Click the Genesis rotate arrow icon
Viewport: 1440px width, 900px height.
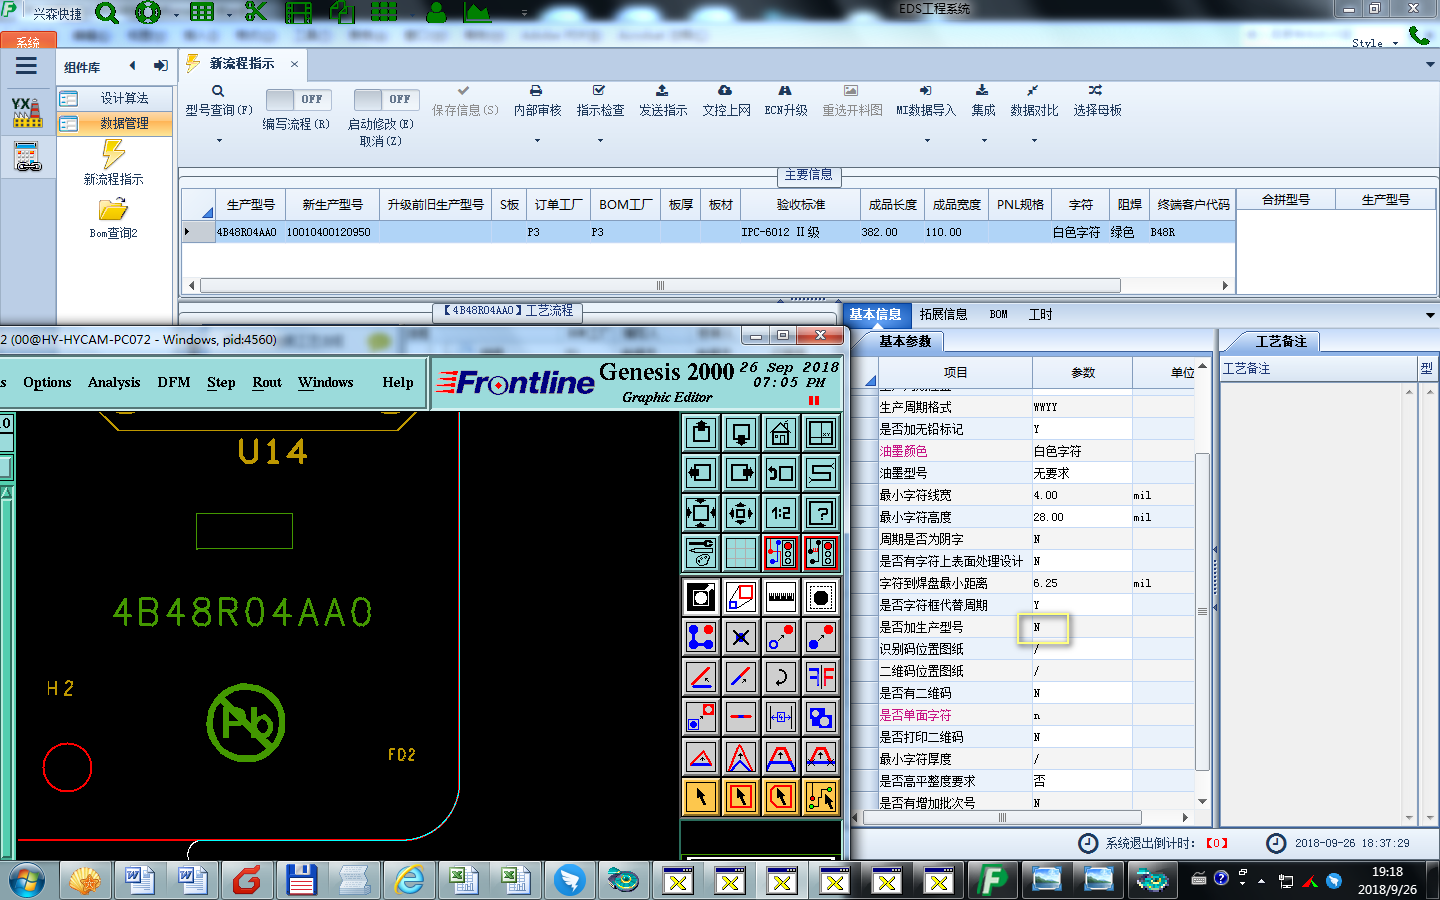click(x=780, y=677)
